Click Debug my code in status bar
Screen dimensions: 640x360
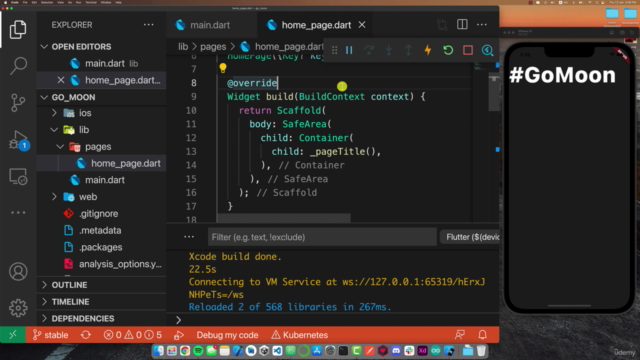pyautogui.click(x=227, y=335)
